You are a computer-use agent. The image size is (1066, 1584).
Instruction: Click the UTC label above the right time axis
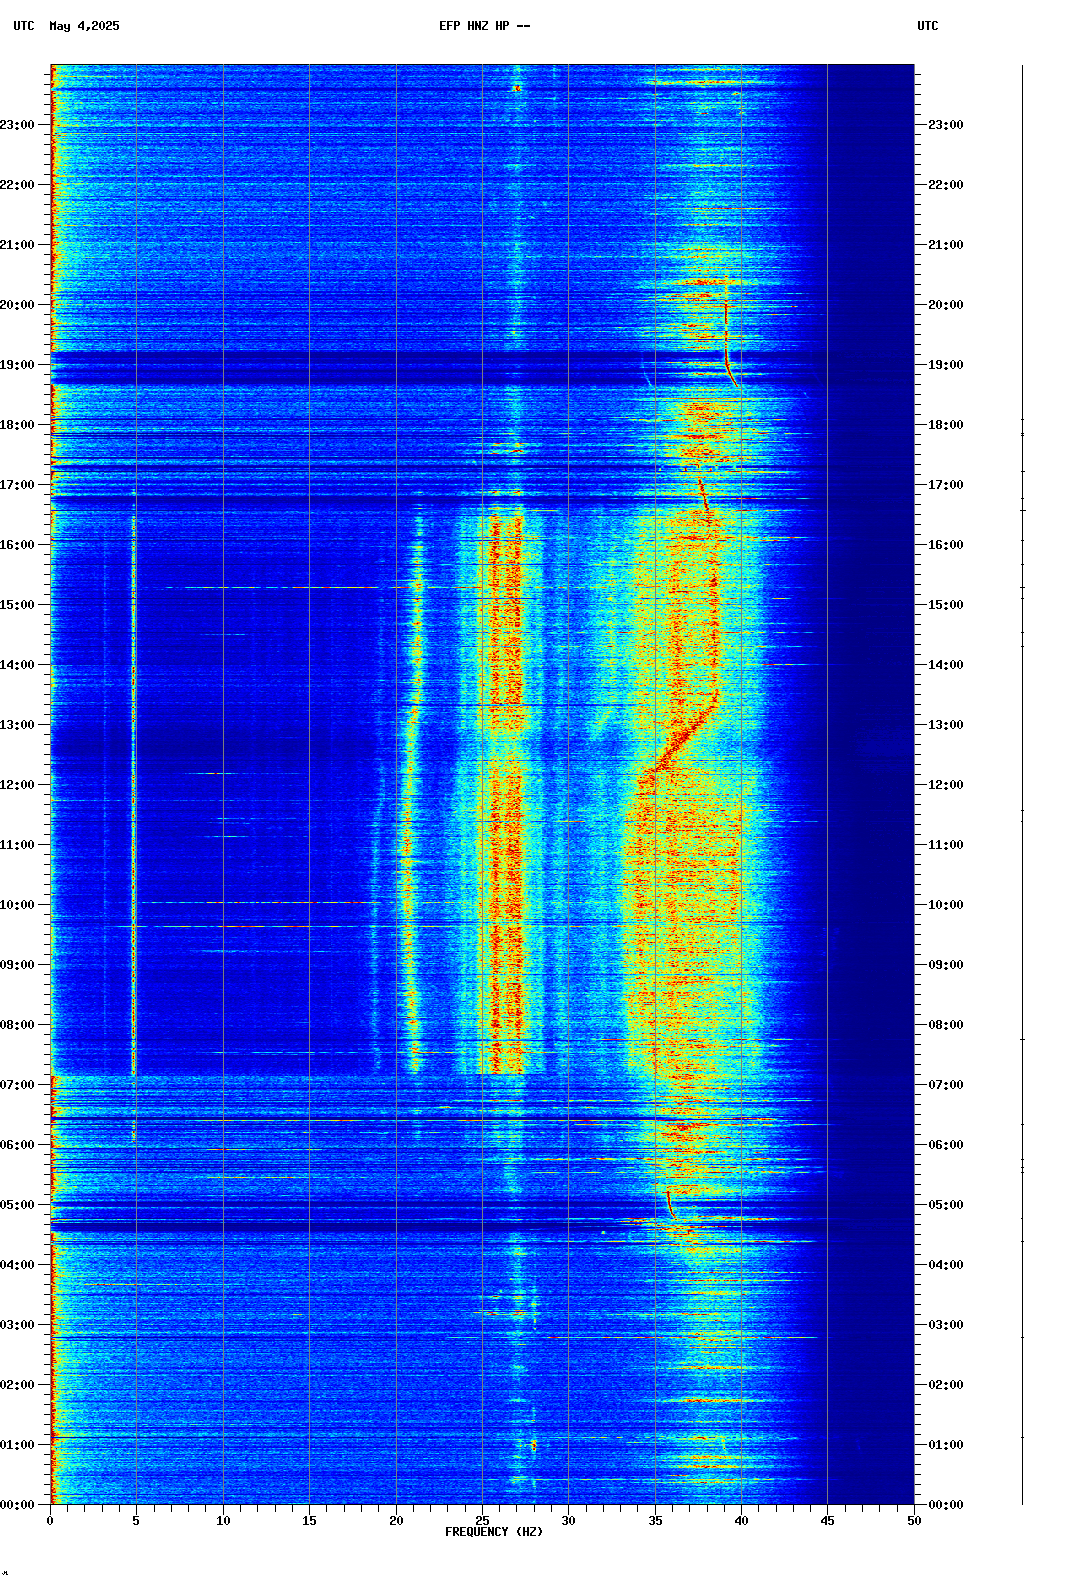(928, 26)
